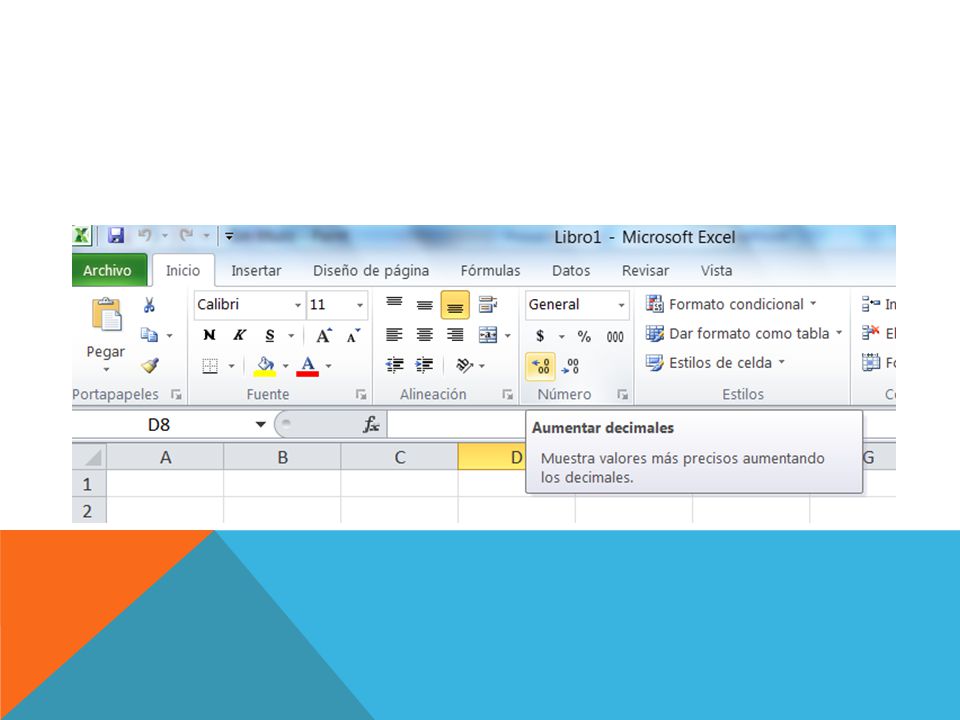Align text to middle icon
The image size is (960, 720).
click(x=424, y=305)
